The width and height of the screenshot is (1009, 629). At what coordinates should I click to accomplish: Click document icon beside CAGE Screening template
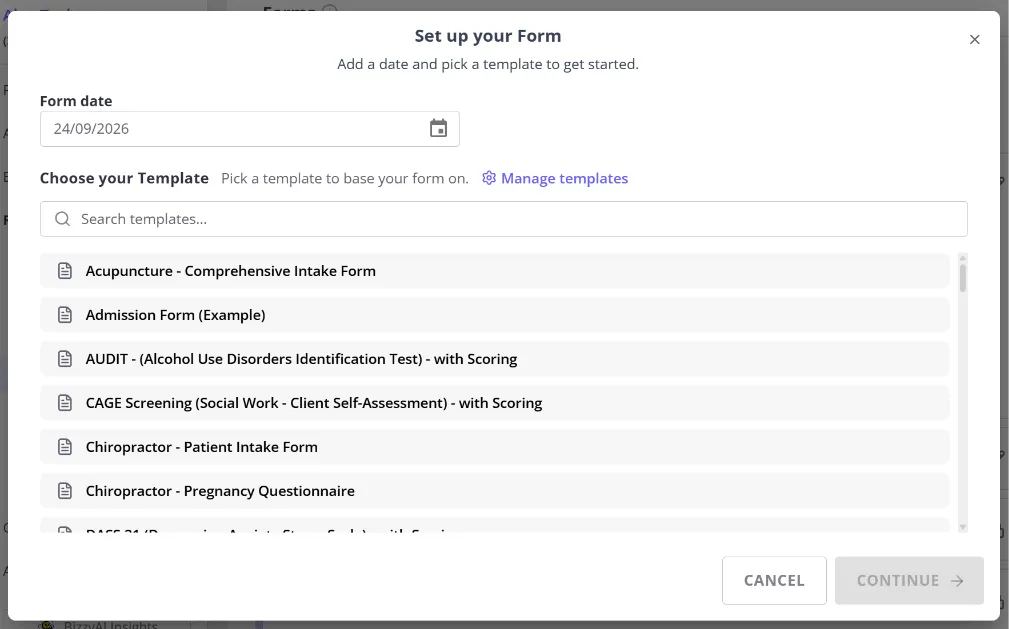point(65,403)
